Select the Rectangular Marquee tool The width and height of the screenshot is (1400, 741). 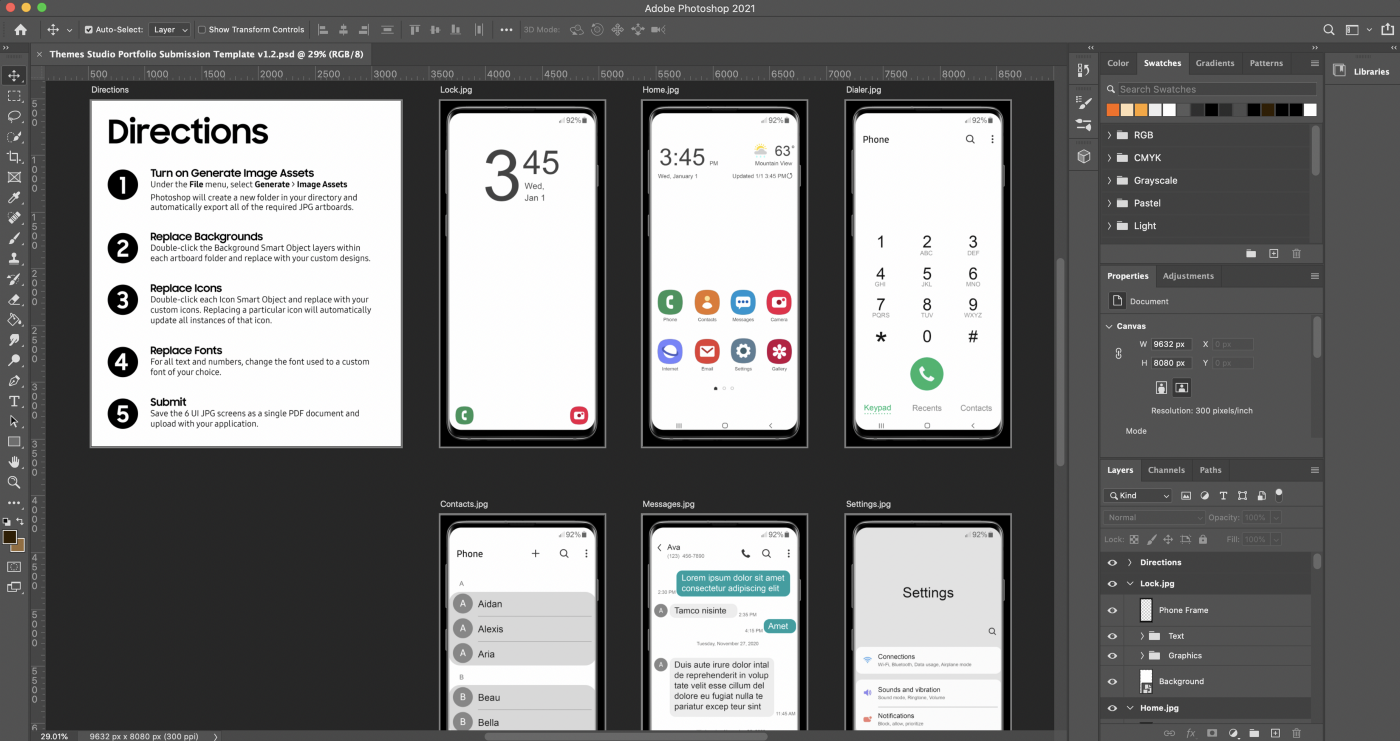[14, 96]
